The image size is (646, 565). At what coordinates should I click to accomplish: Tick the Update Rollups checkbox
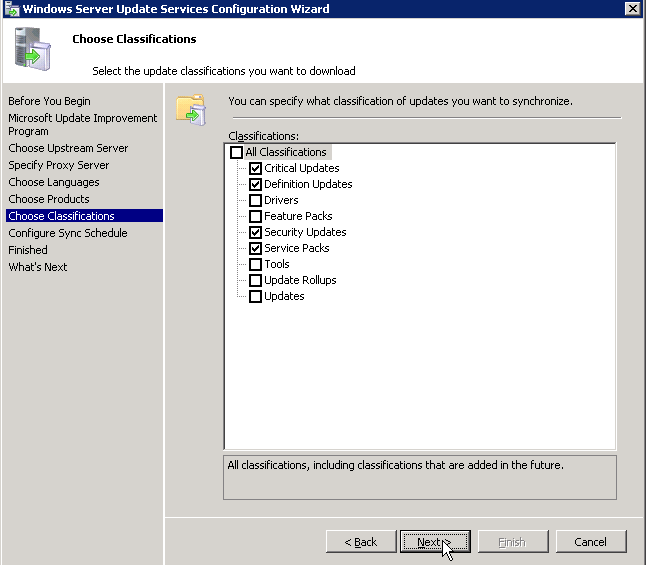[x=255, y=280]
